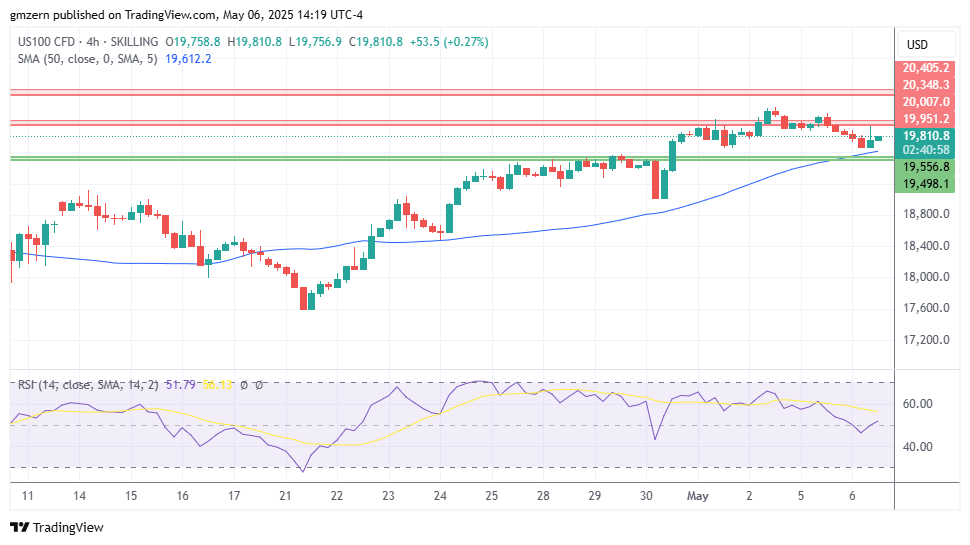Click the RSI 40.00 scale label
The height and width of the screenshot is (545, 970).
click(x=918, y=447)
